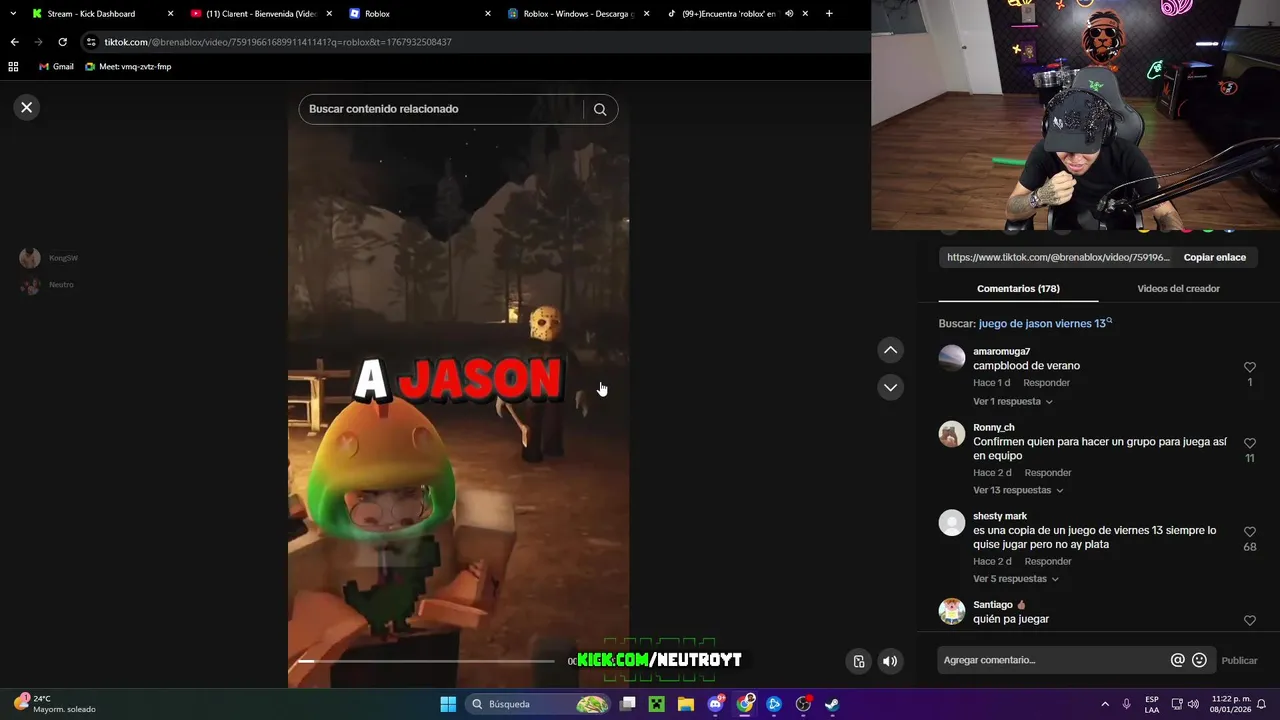The height and width of the screenshot is (720, 1280).
Task: Click the tiktok.com URL address bar
Action: click(278, 42)
